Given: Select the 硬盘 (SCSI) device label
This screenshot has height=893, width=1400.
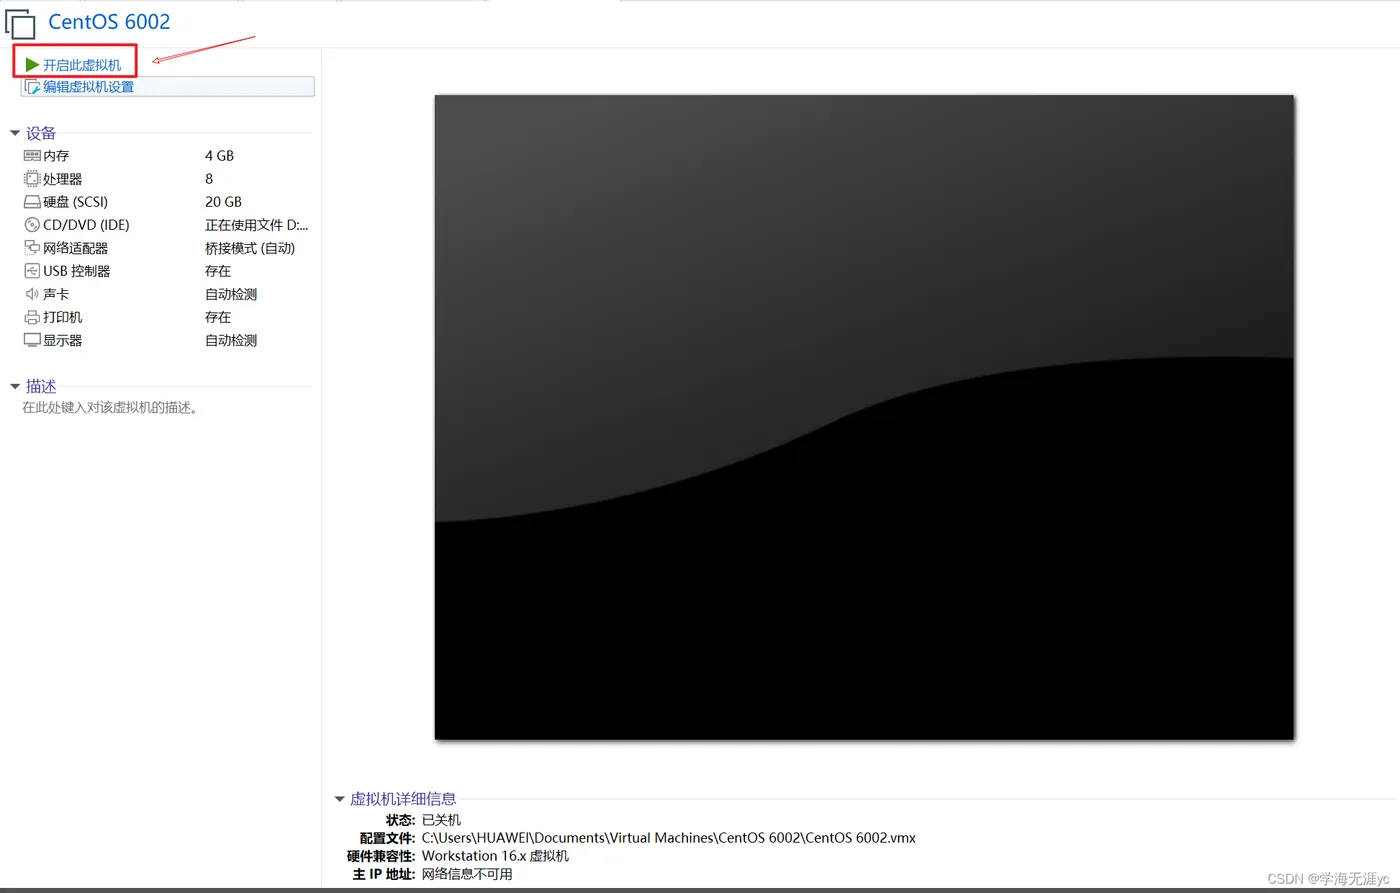Looking at the screenshot, I should coord(75,202).
